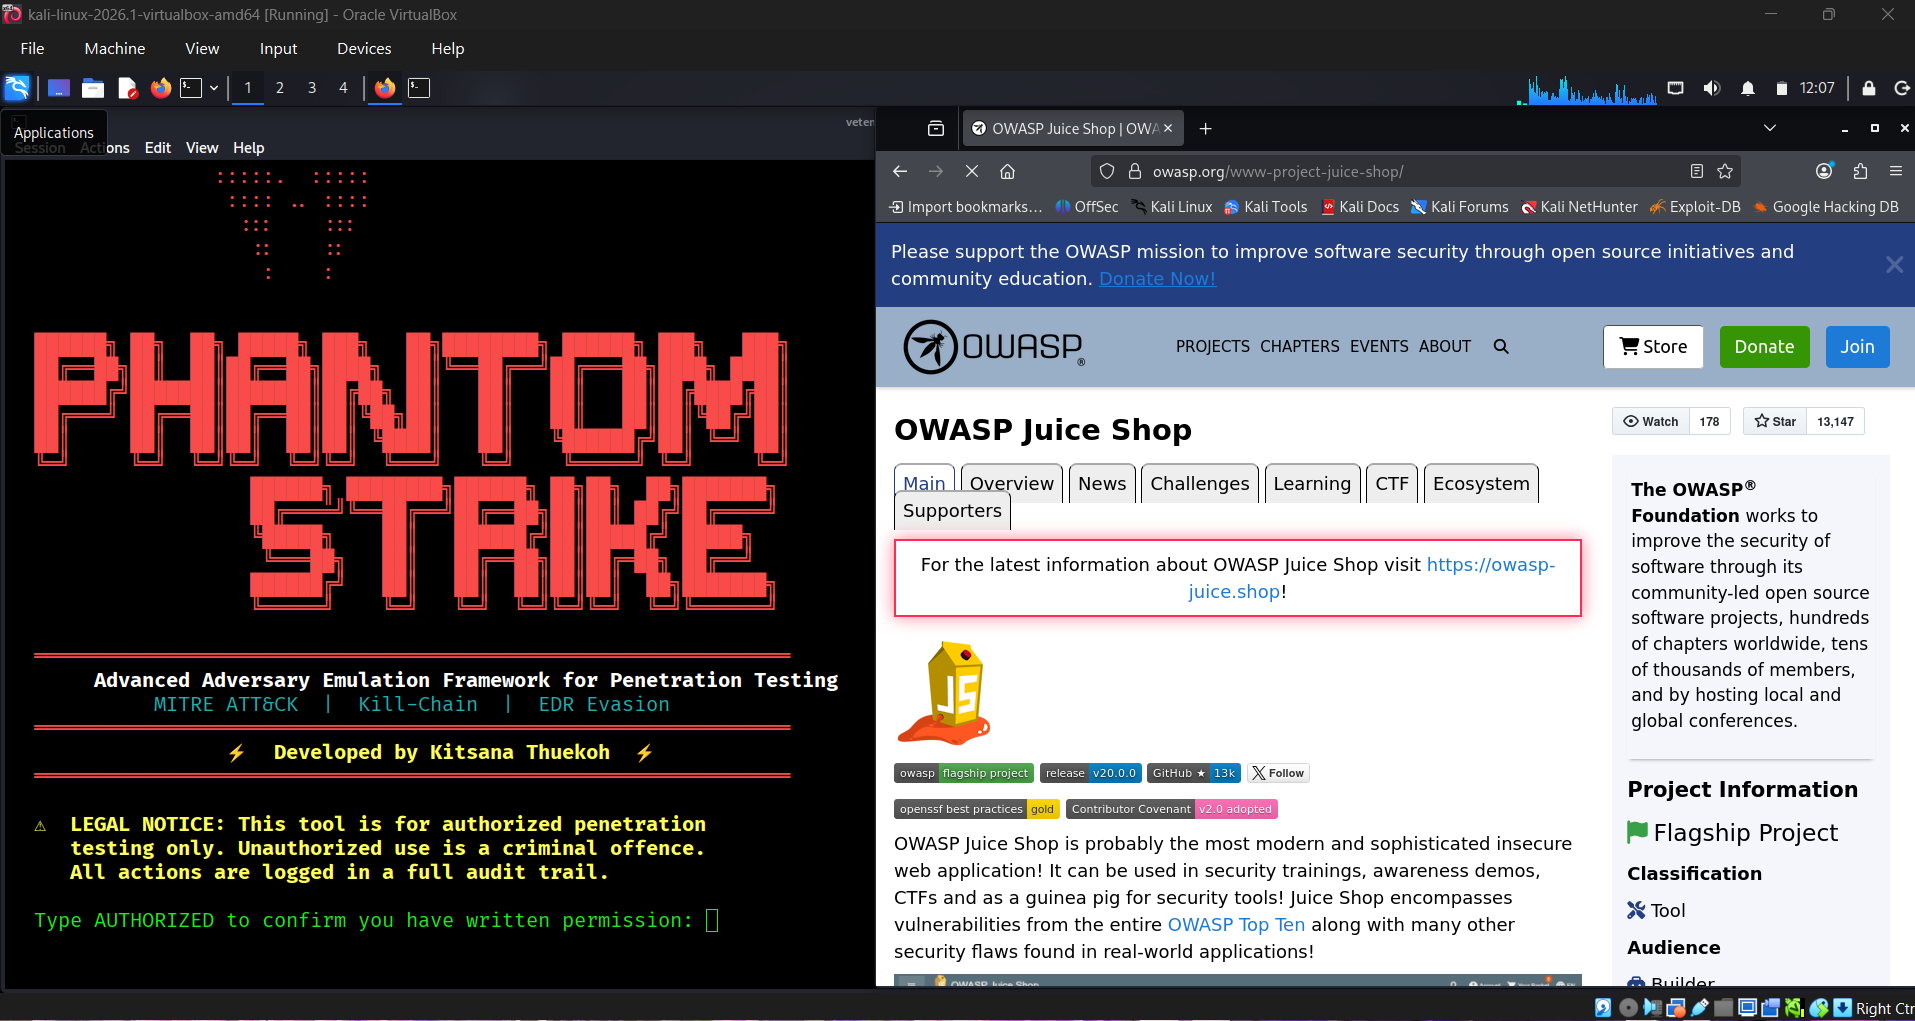Switch to the Overview tab
This screenshot has height=1021, width=1915.
[1012, 483]
